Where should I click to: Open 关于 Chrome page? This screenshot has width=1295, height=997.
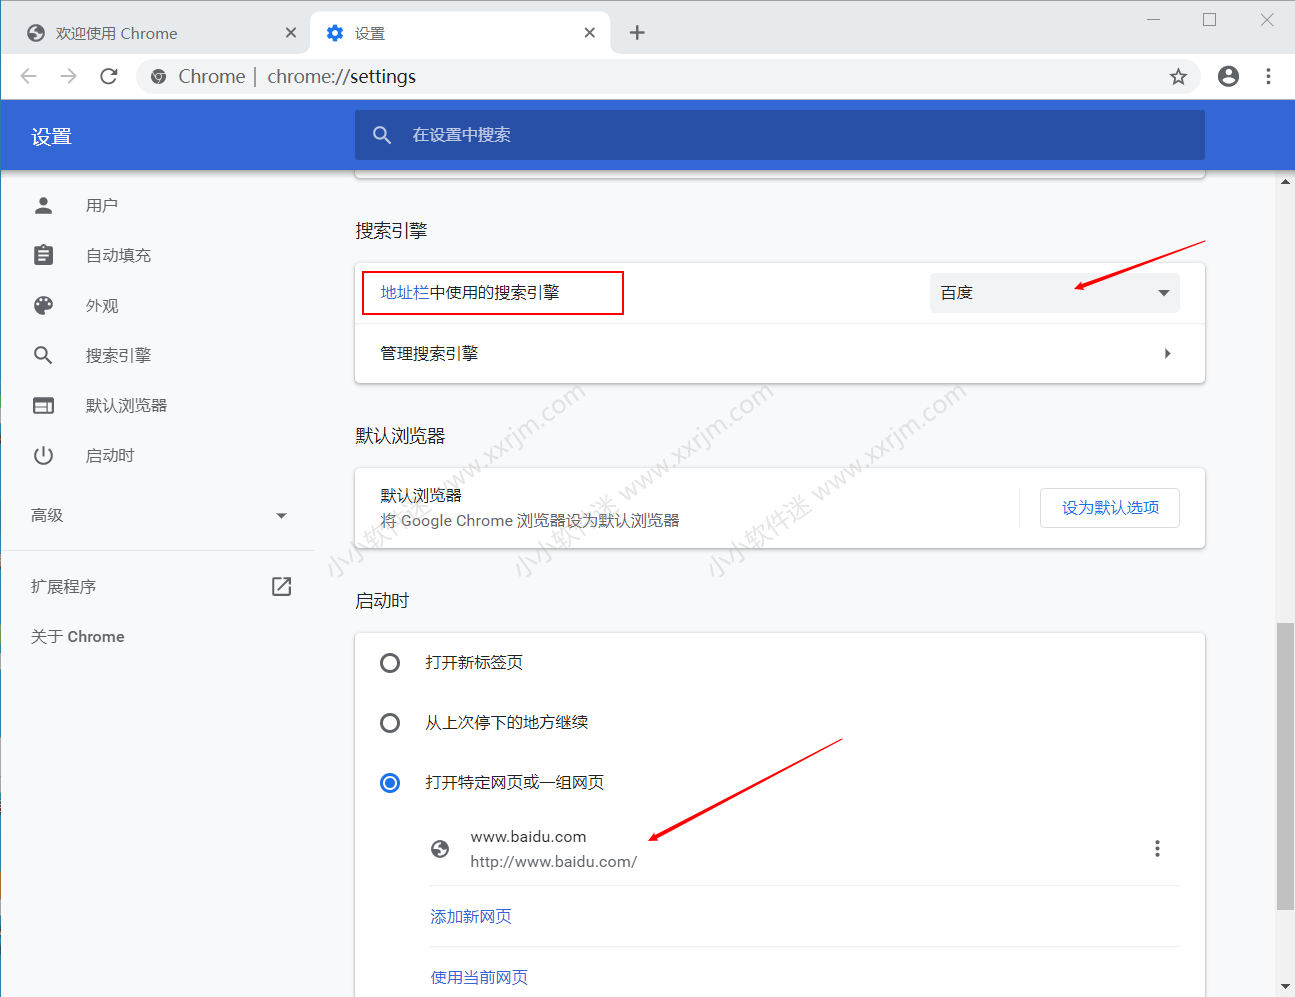pyautogui.click(x=78, y=637)
